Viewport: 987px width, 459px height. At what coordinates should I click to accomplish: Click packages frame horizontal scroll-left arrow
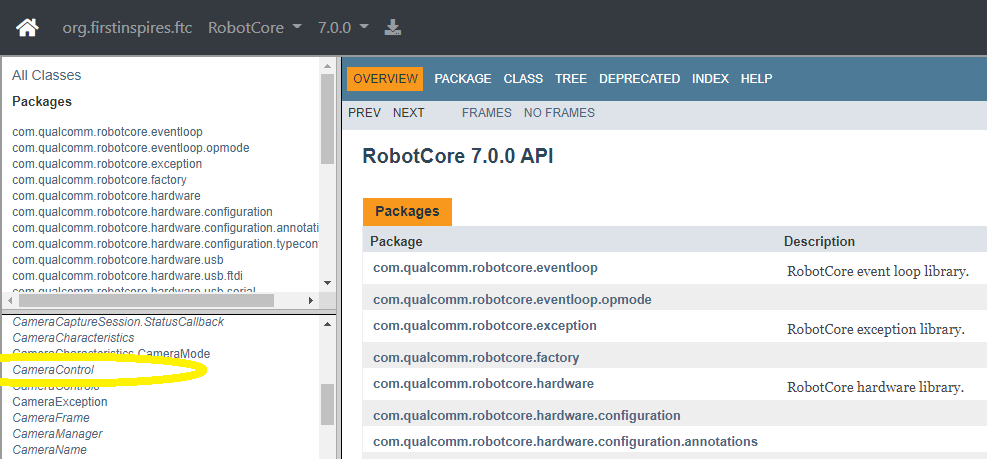(11, 301)
